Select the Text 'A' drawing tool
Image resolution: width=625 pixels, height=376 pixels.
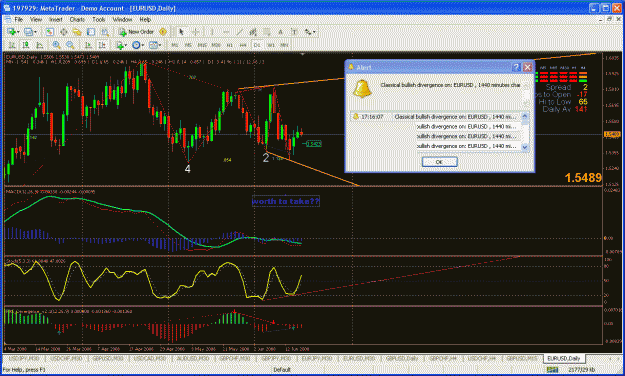(280, 32)
